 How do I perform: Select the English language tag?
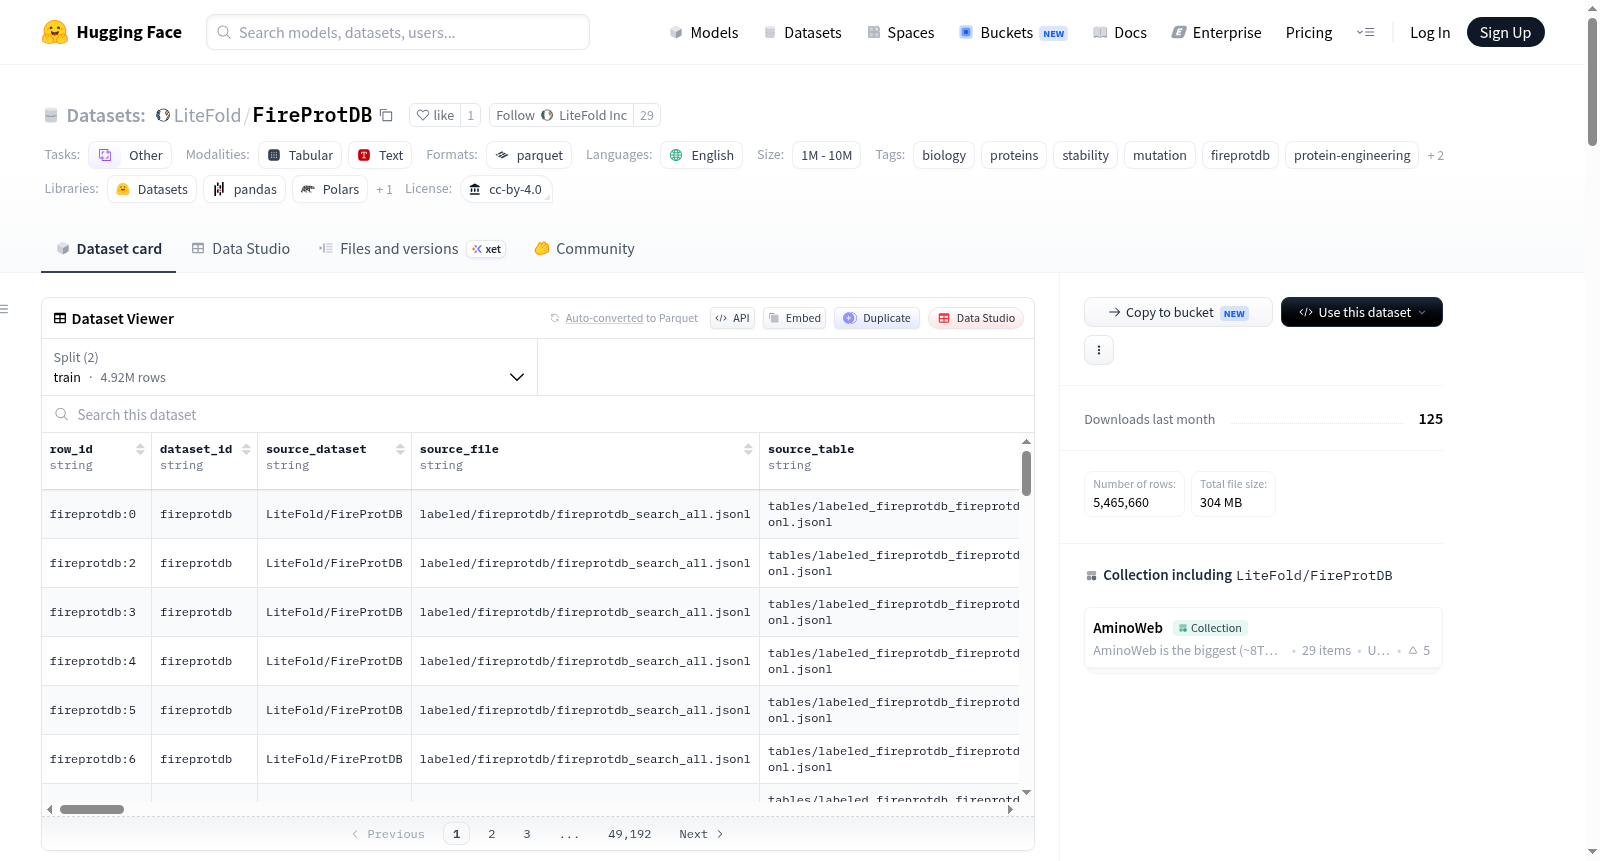pos(701,155)
